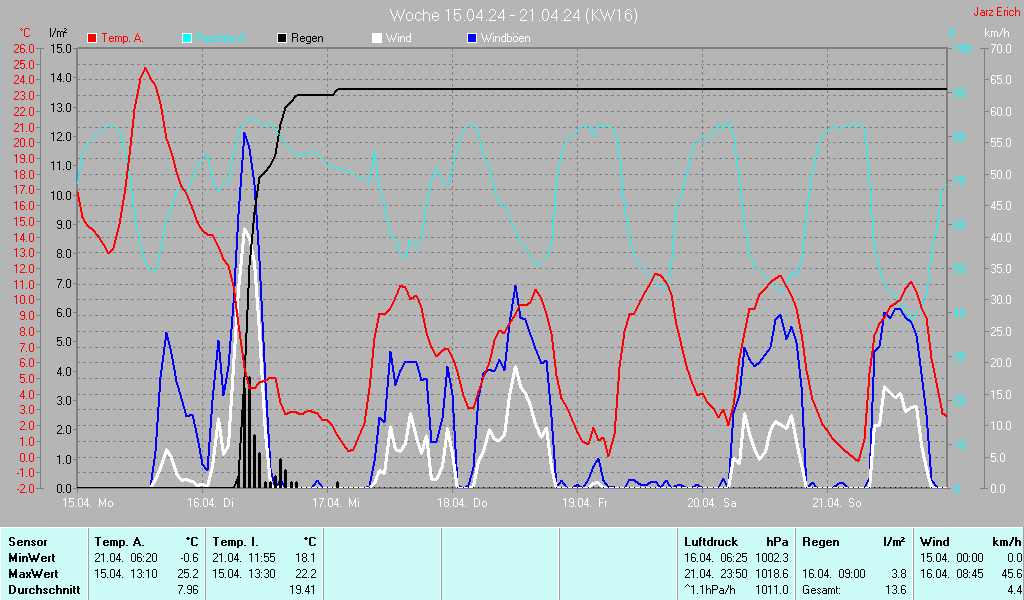Viewport: 1024px width, 600px height.
Task: Click the 18.04. Do date axis label
Action: pyautogui.click(x=462, y=503)
